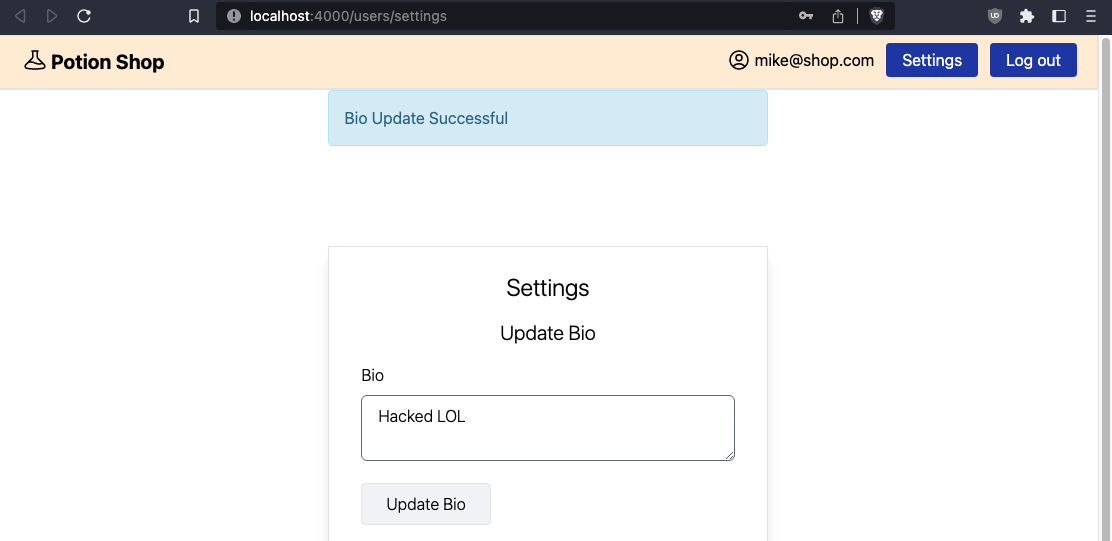Click the site info warning icon
Screen dimensions: 1112x541
[233, 16]
